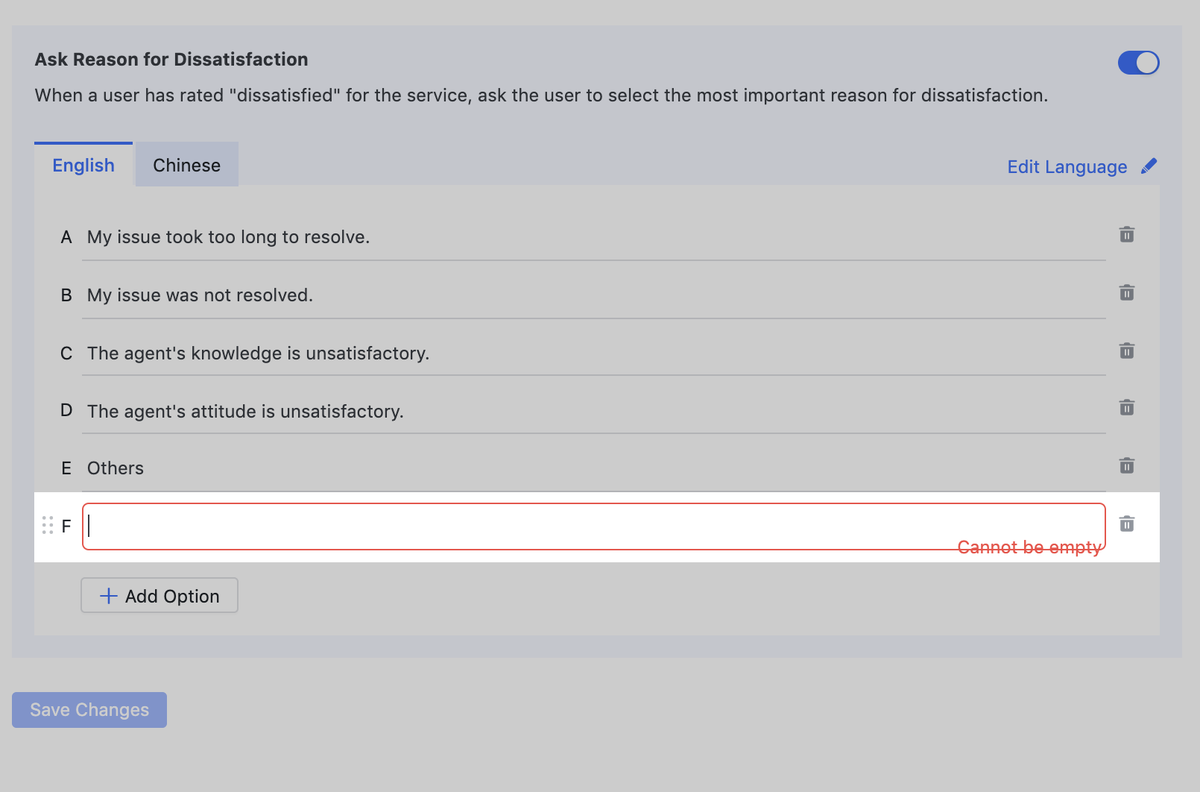Open the Edit Language link
This screenshot has width=1200, height=792.
pyautogui.click(x=1066, y=167)
